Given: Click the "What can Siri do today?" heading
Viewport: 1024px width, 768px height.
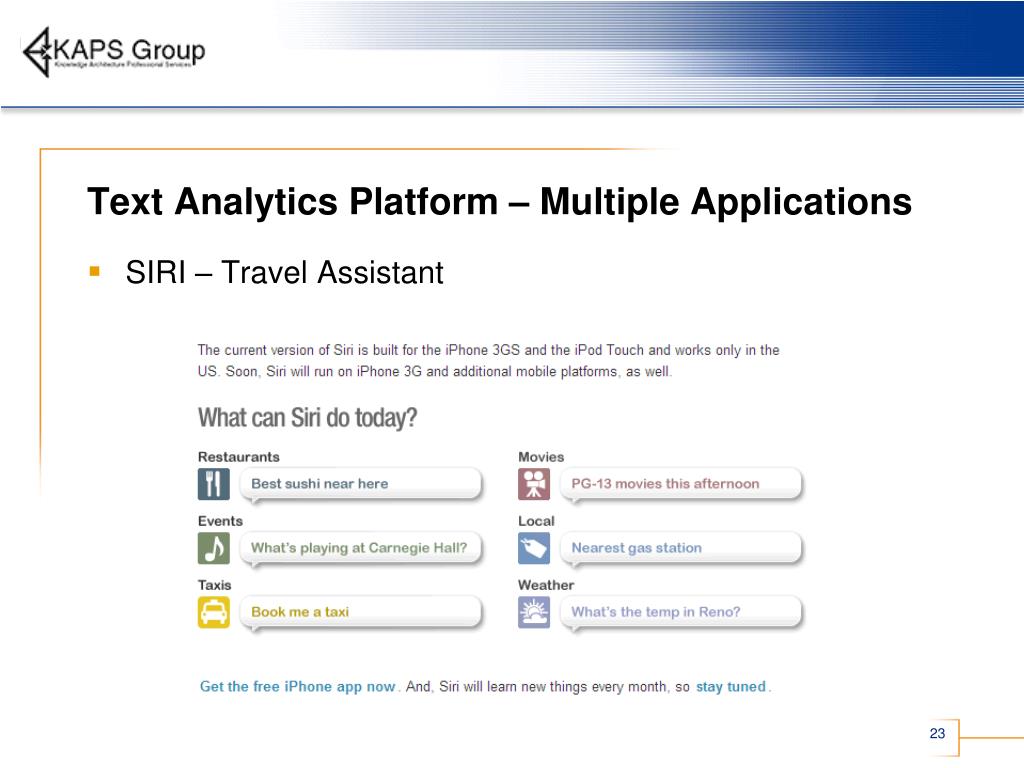Looking at the screenshot, I should 307,417.
